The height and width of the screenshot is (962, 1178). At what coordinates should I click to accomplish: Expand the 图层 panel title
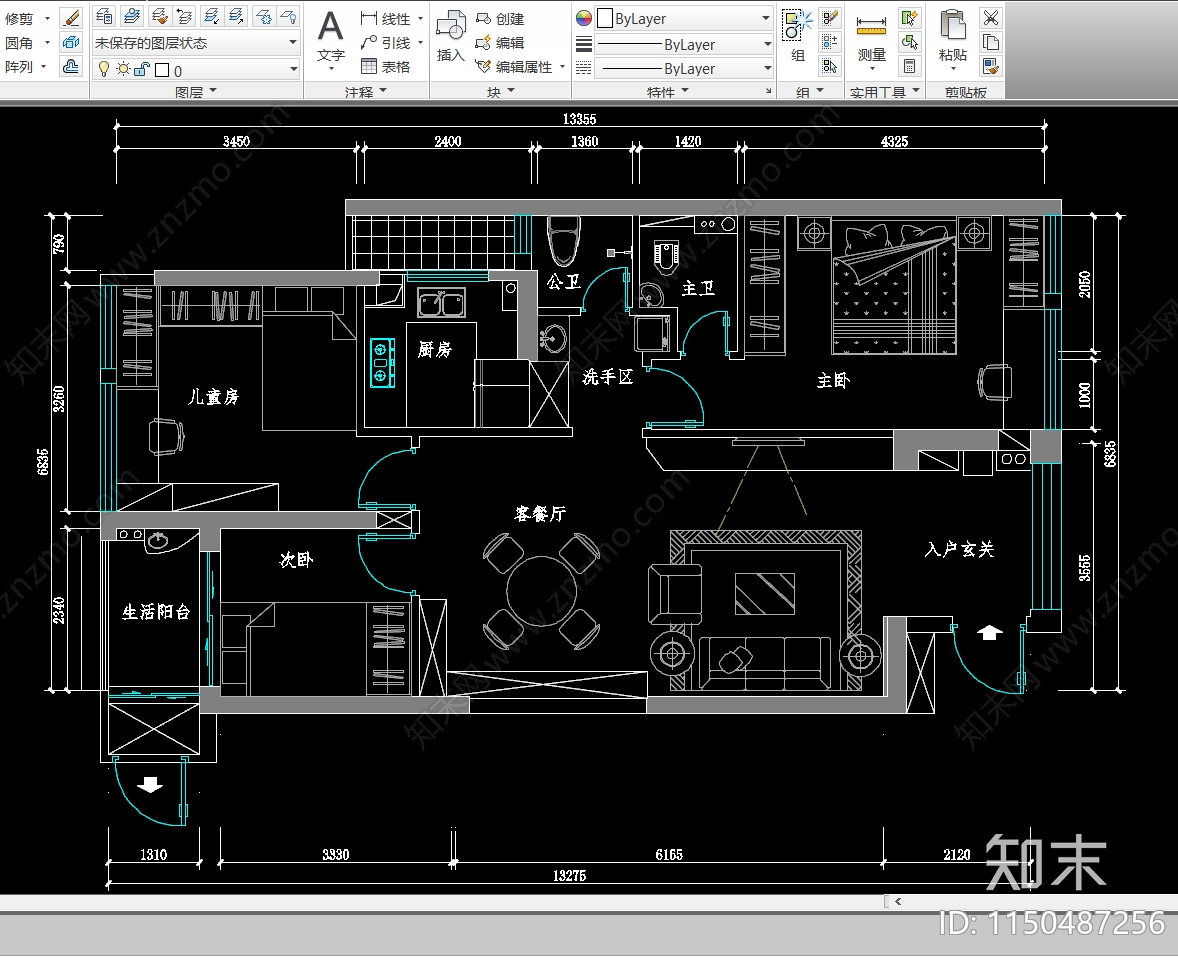coord(195,91)
